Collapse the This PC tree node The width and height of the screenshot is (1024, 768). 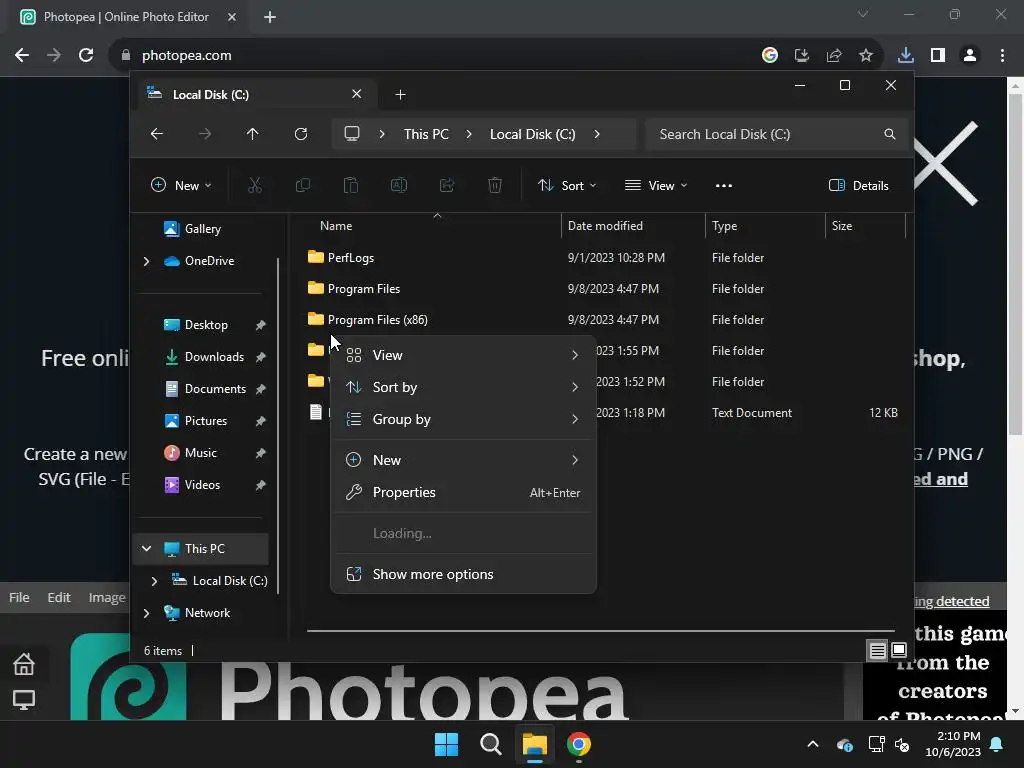pyautogui.click(x=146, y=549)
